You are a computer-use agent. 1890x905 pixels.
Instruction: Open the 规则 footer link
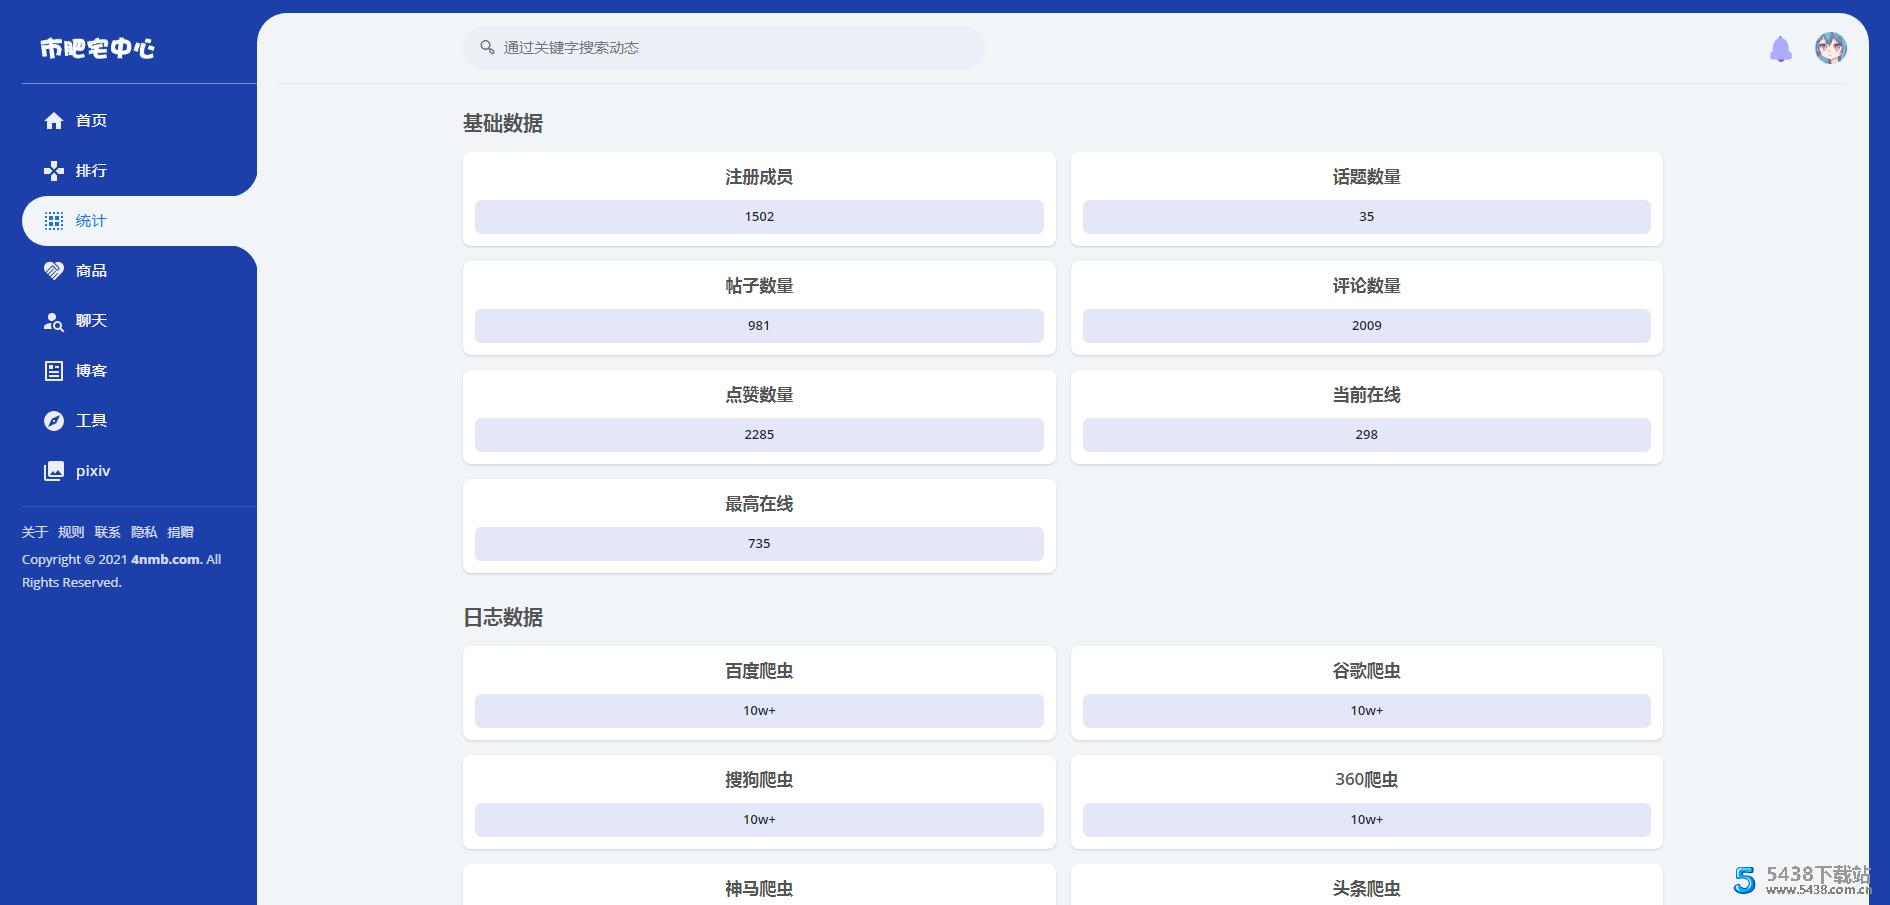pyautogui.click(x=71, y=532)
